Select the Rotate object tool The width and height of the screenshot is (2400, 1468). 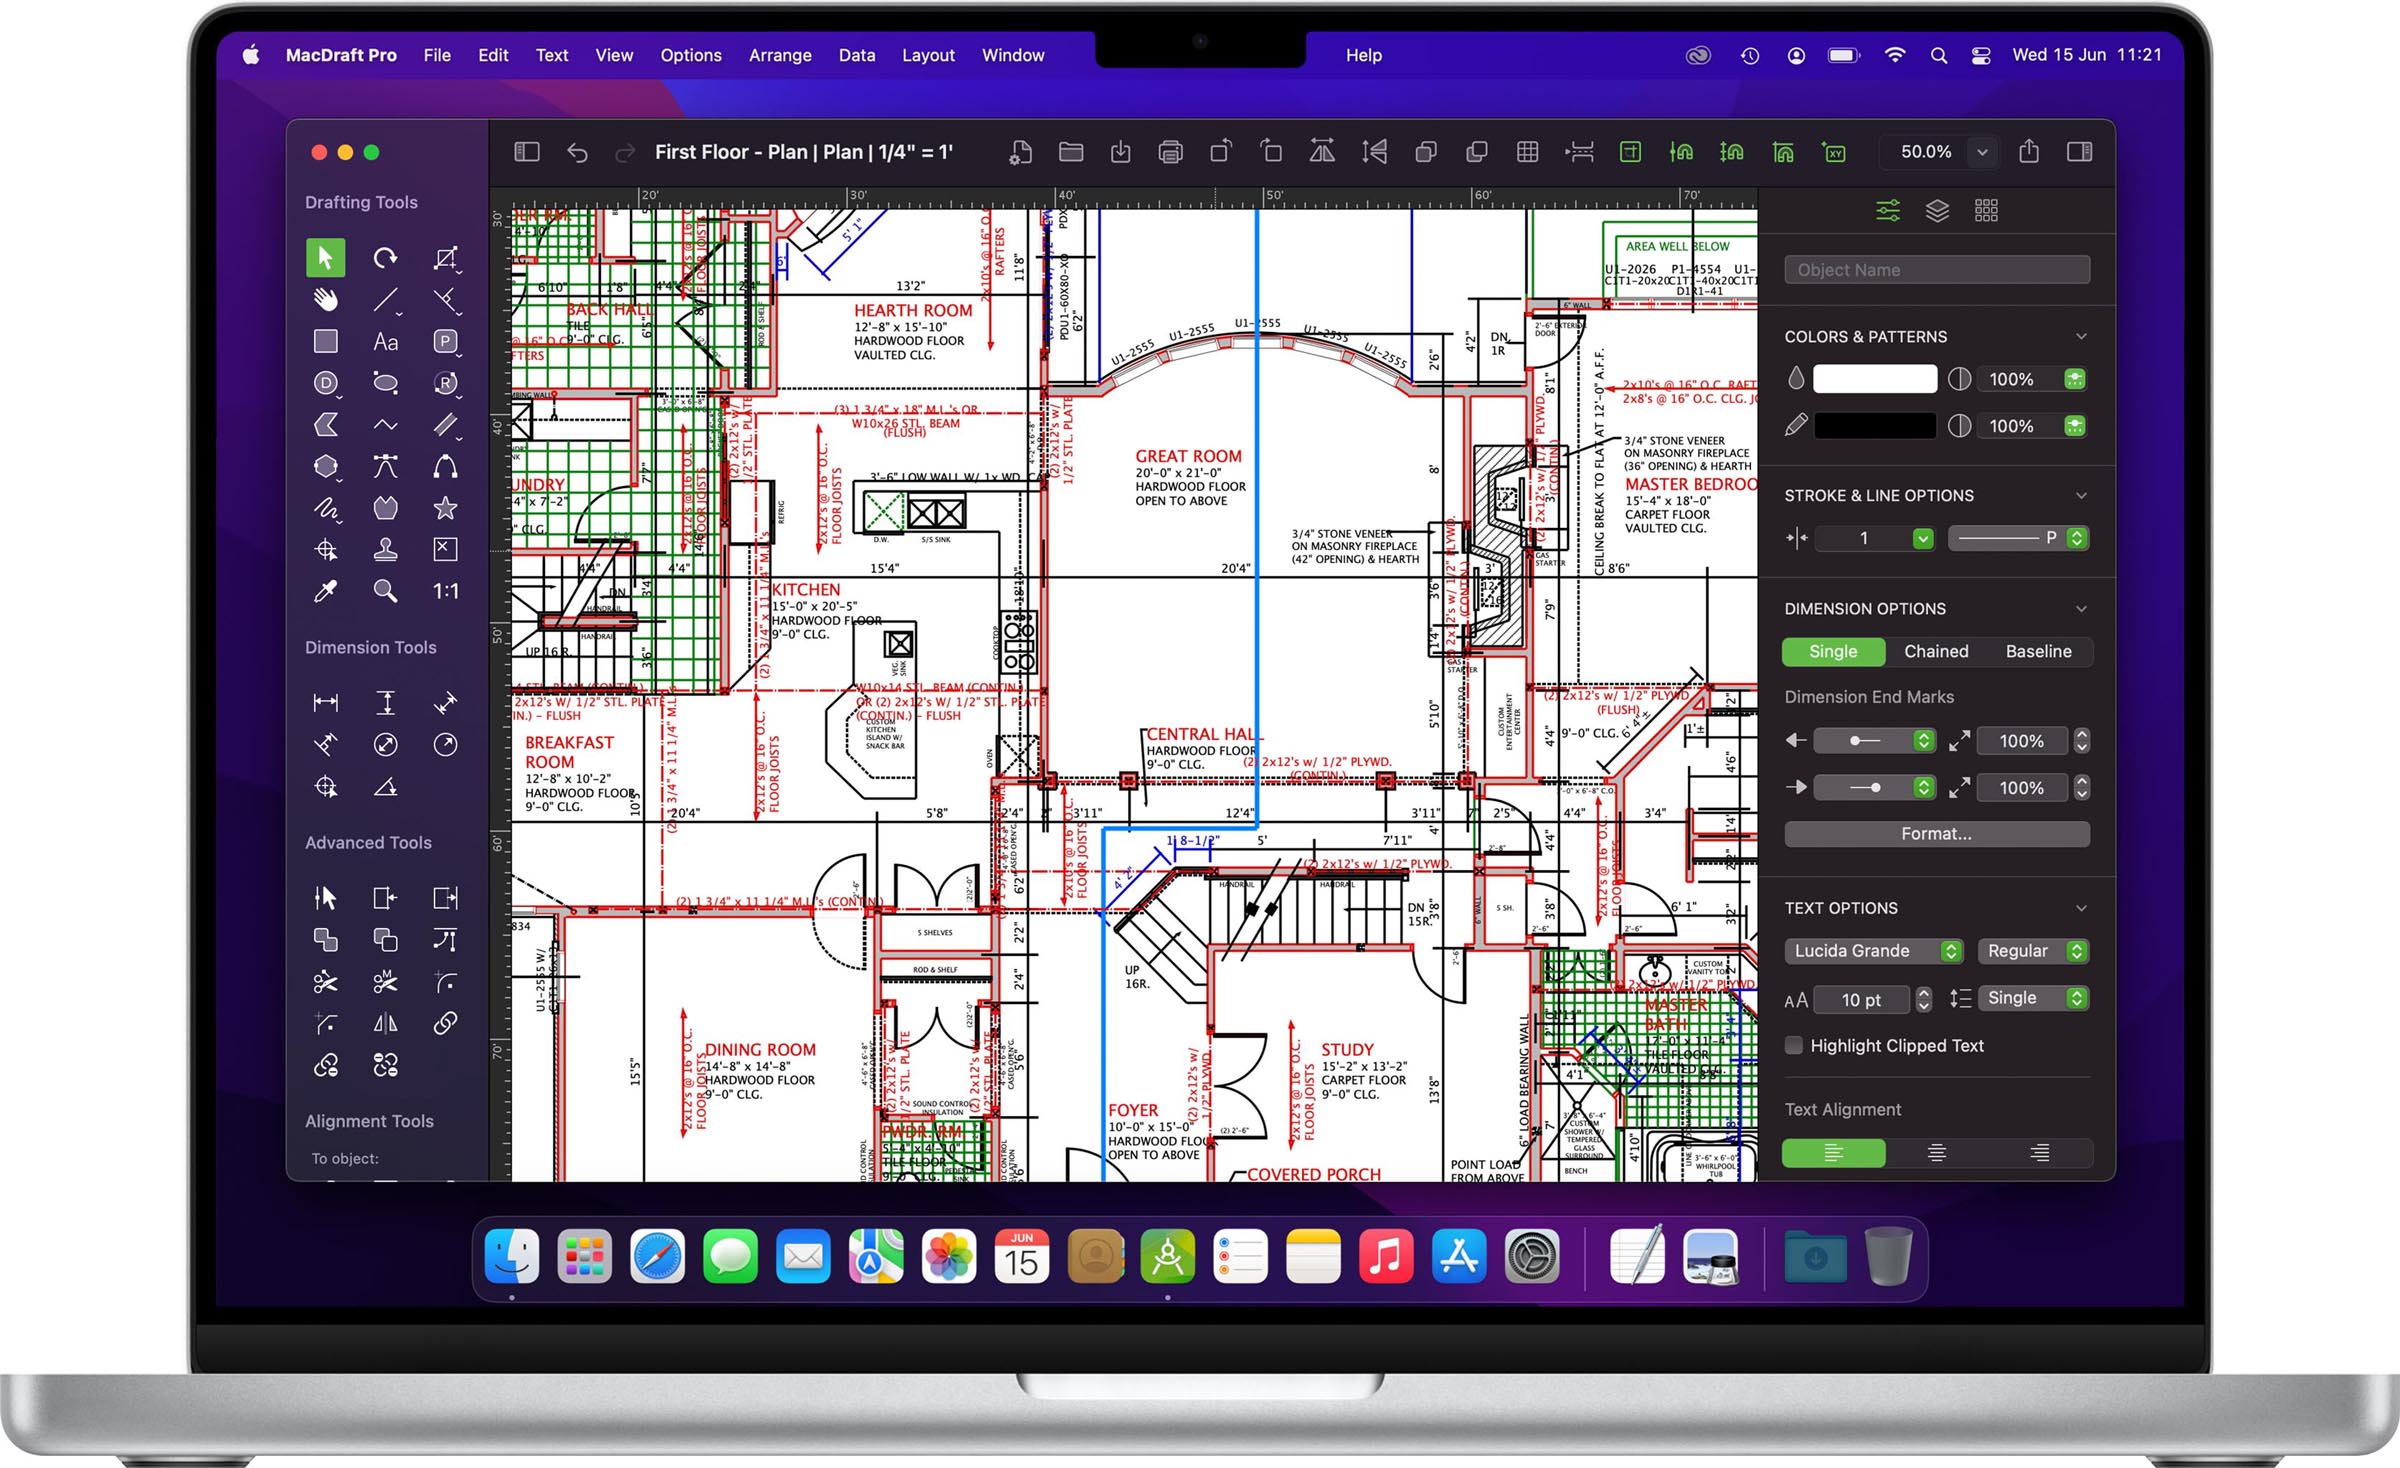tap(384, 261)
